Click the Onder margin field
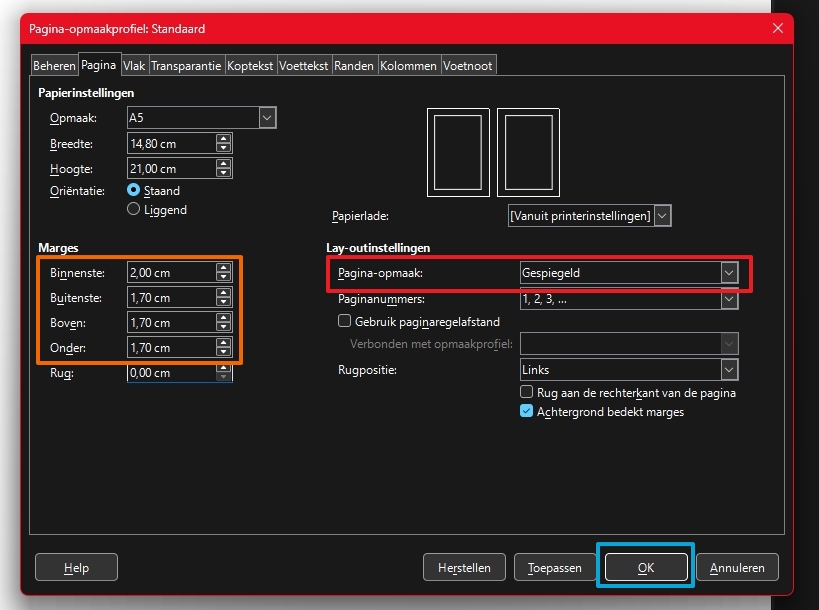The width and height of the screenshot is (819, 610). 171,348
